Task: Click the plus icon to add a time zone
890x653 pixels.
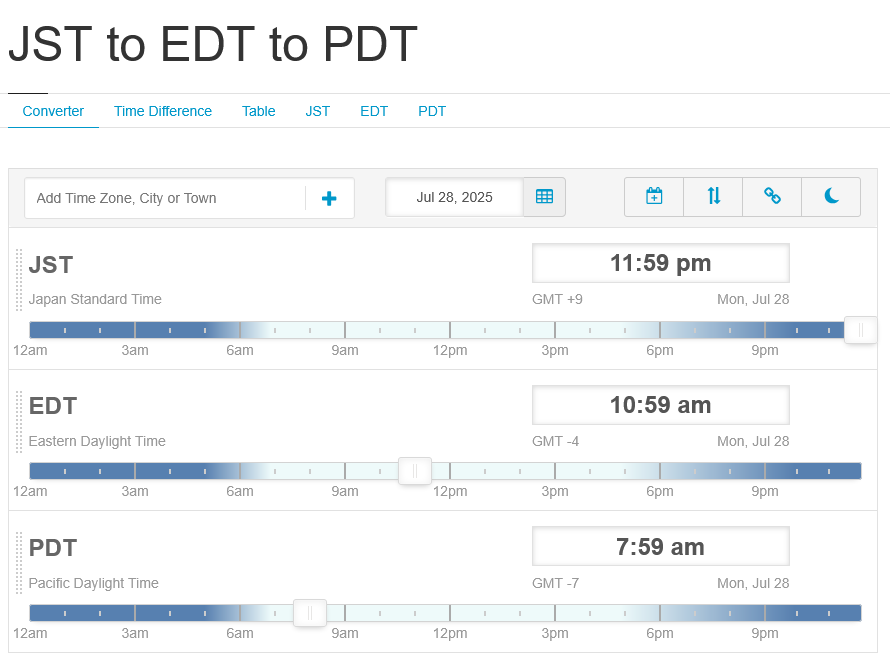Action: (x=329, y=198)
